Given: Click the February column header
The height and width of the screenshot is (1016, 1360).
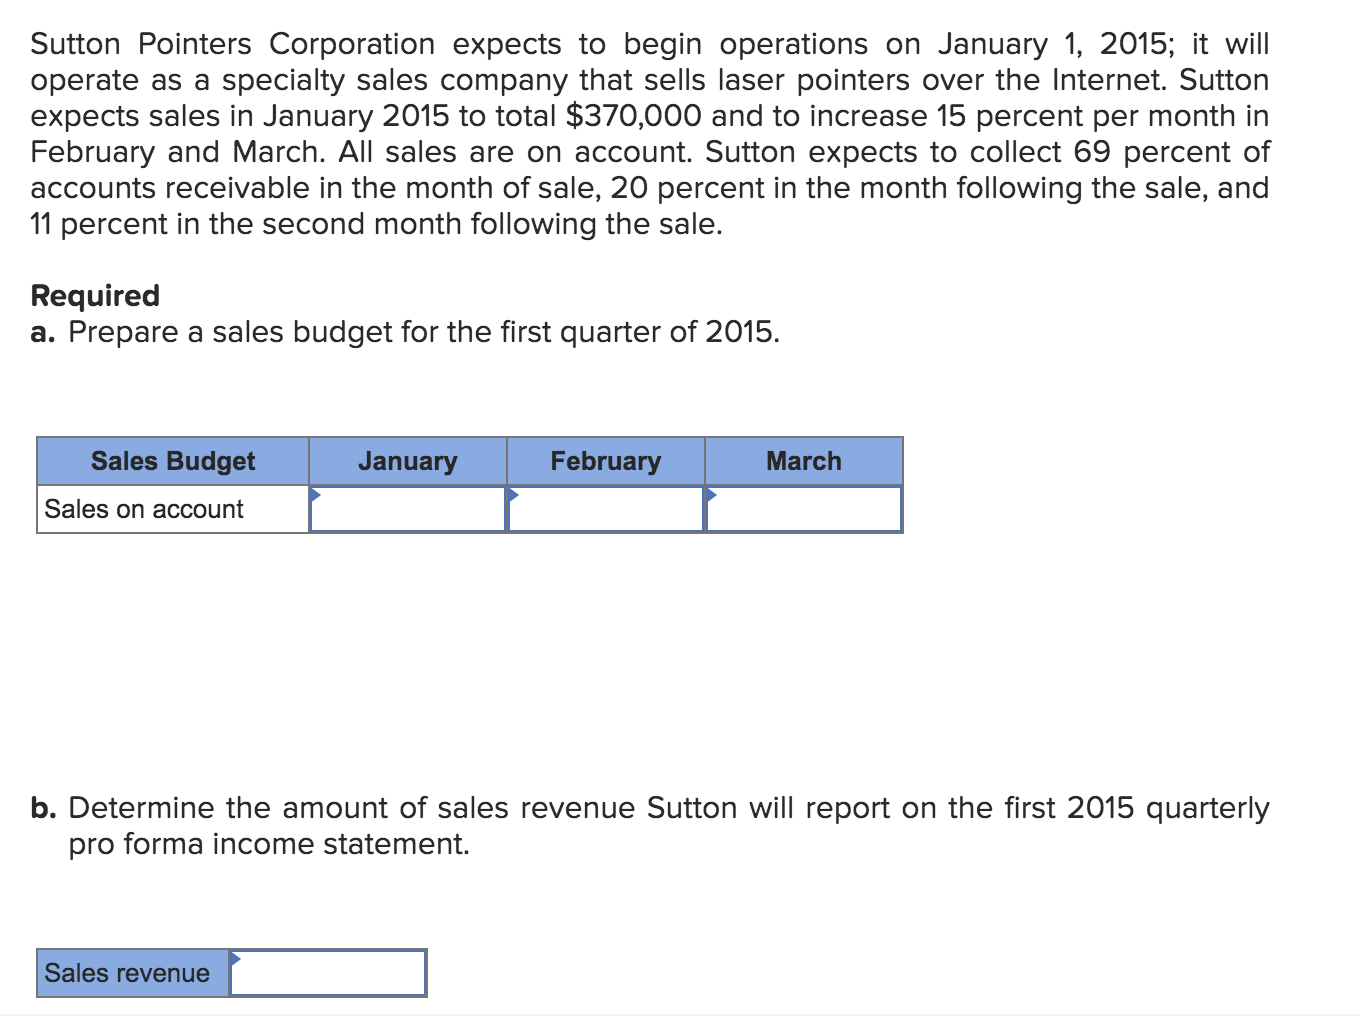Looking at the screenshot, I should click(x=605, y=461).
